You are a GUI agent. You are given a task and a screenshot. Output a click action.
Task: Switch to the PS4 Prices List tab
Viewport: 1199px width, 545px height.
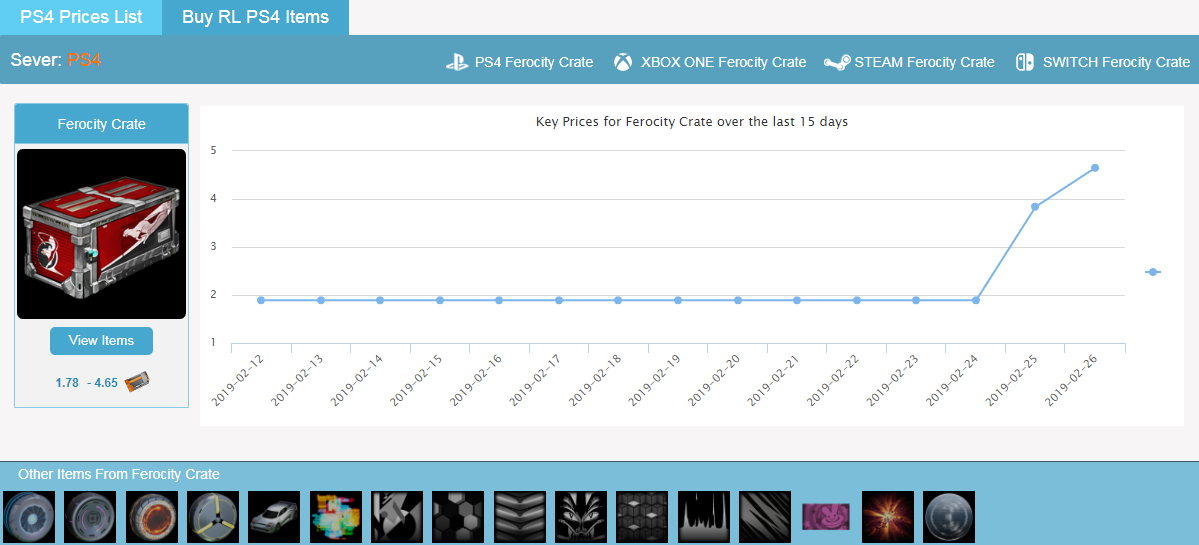81,17
